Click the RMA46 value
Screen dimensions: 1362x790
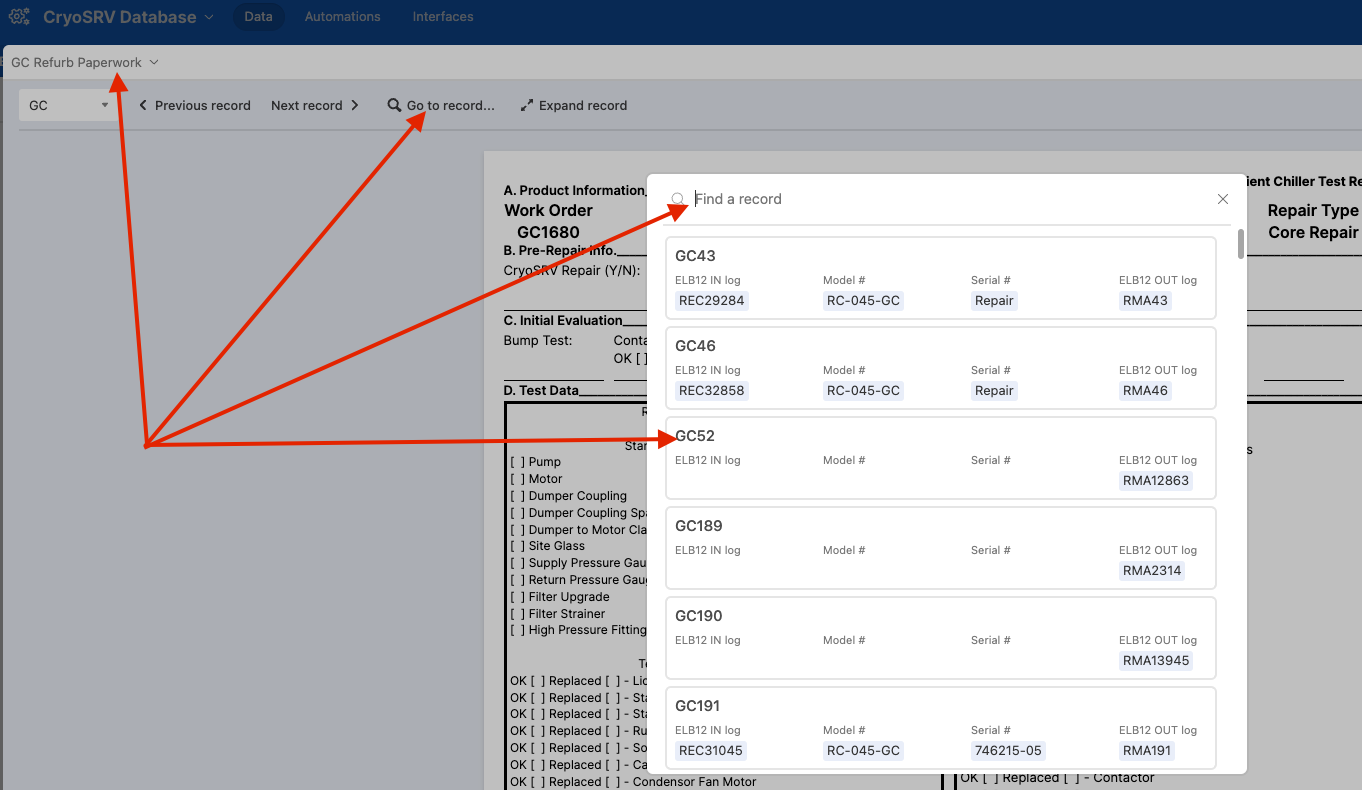(x=1145, y=390)
